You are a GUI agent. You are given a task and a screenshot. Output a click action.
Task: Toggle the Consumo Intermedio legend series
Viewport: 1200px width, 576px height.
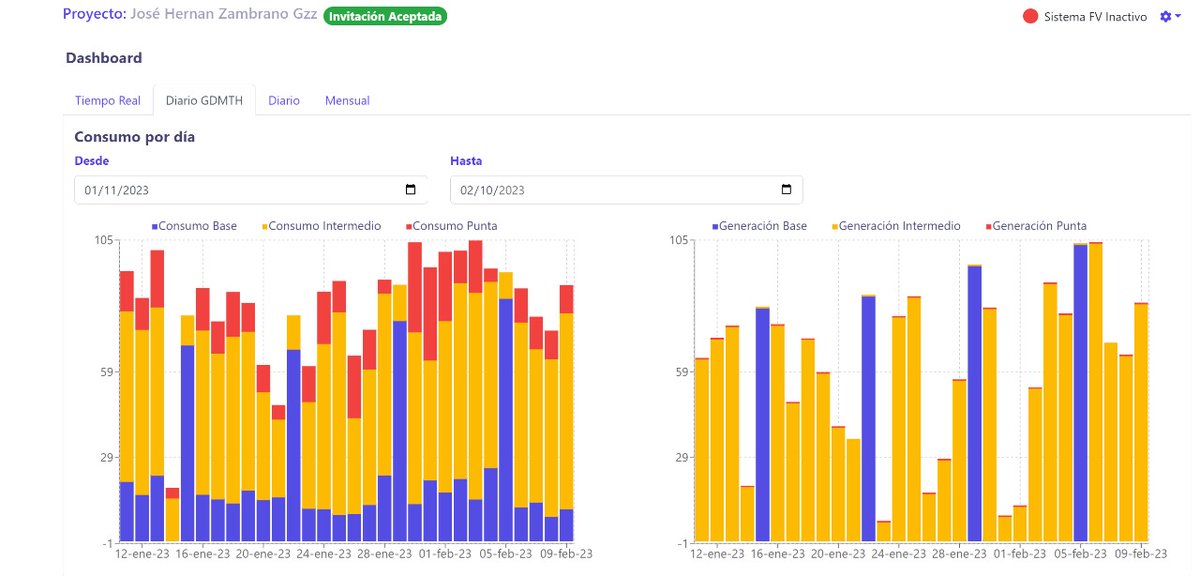(x=321, y=226)
